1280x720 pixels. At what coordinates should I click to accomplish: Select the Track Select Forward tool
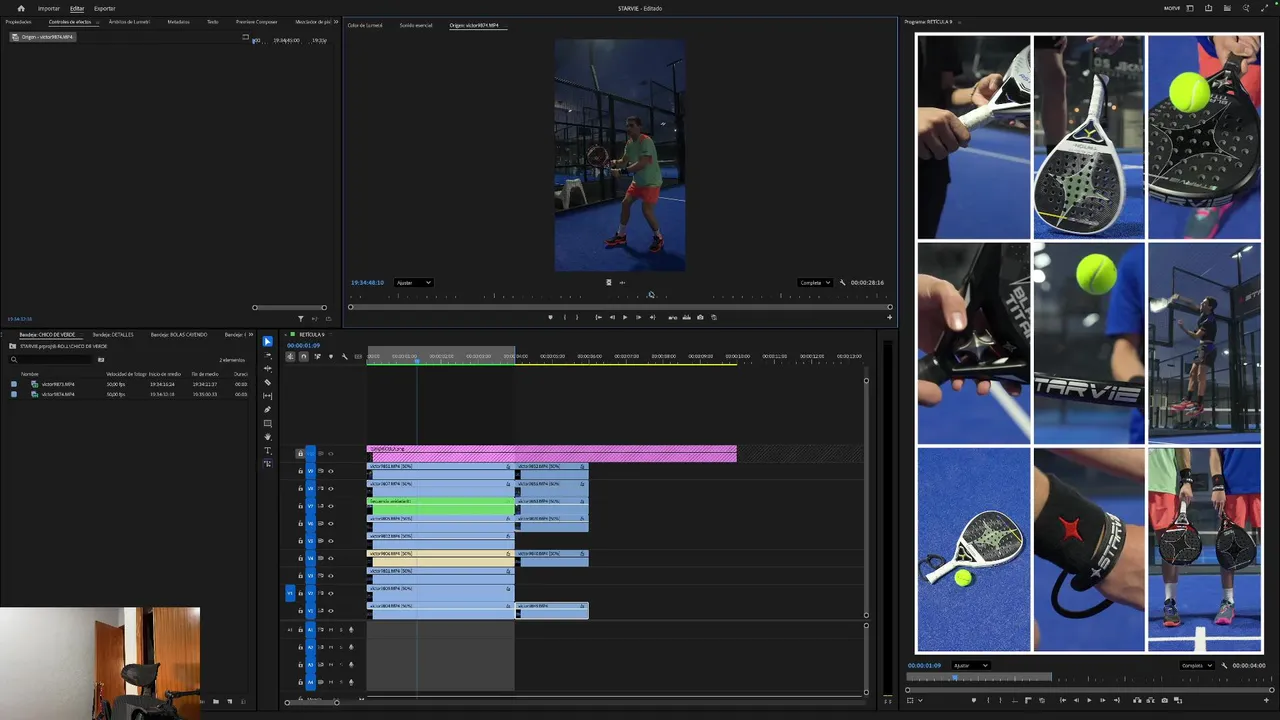[x=267, y=355]
